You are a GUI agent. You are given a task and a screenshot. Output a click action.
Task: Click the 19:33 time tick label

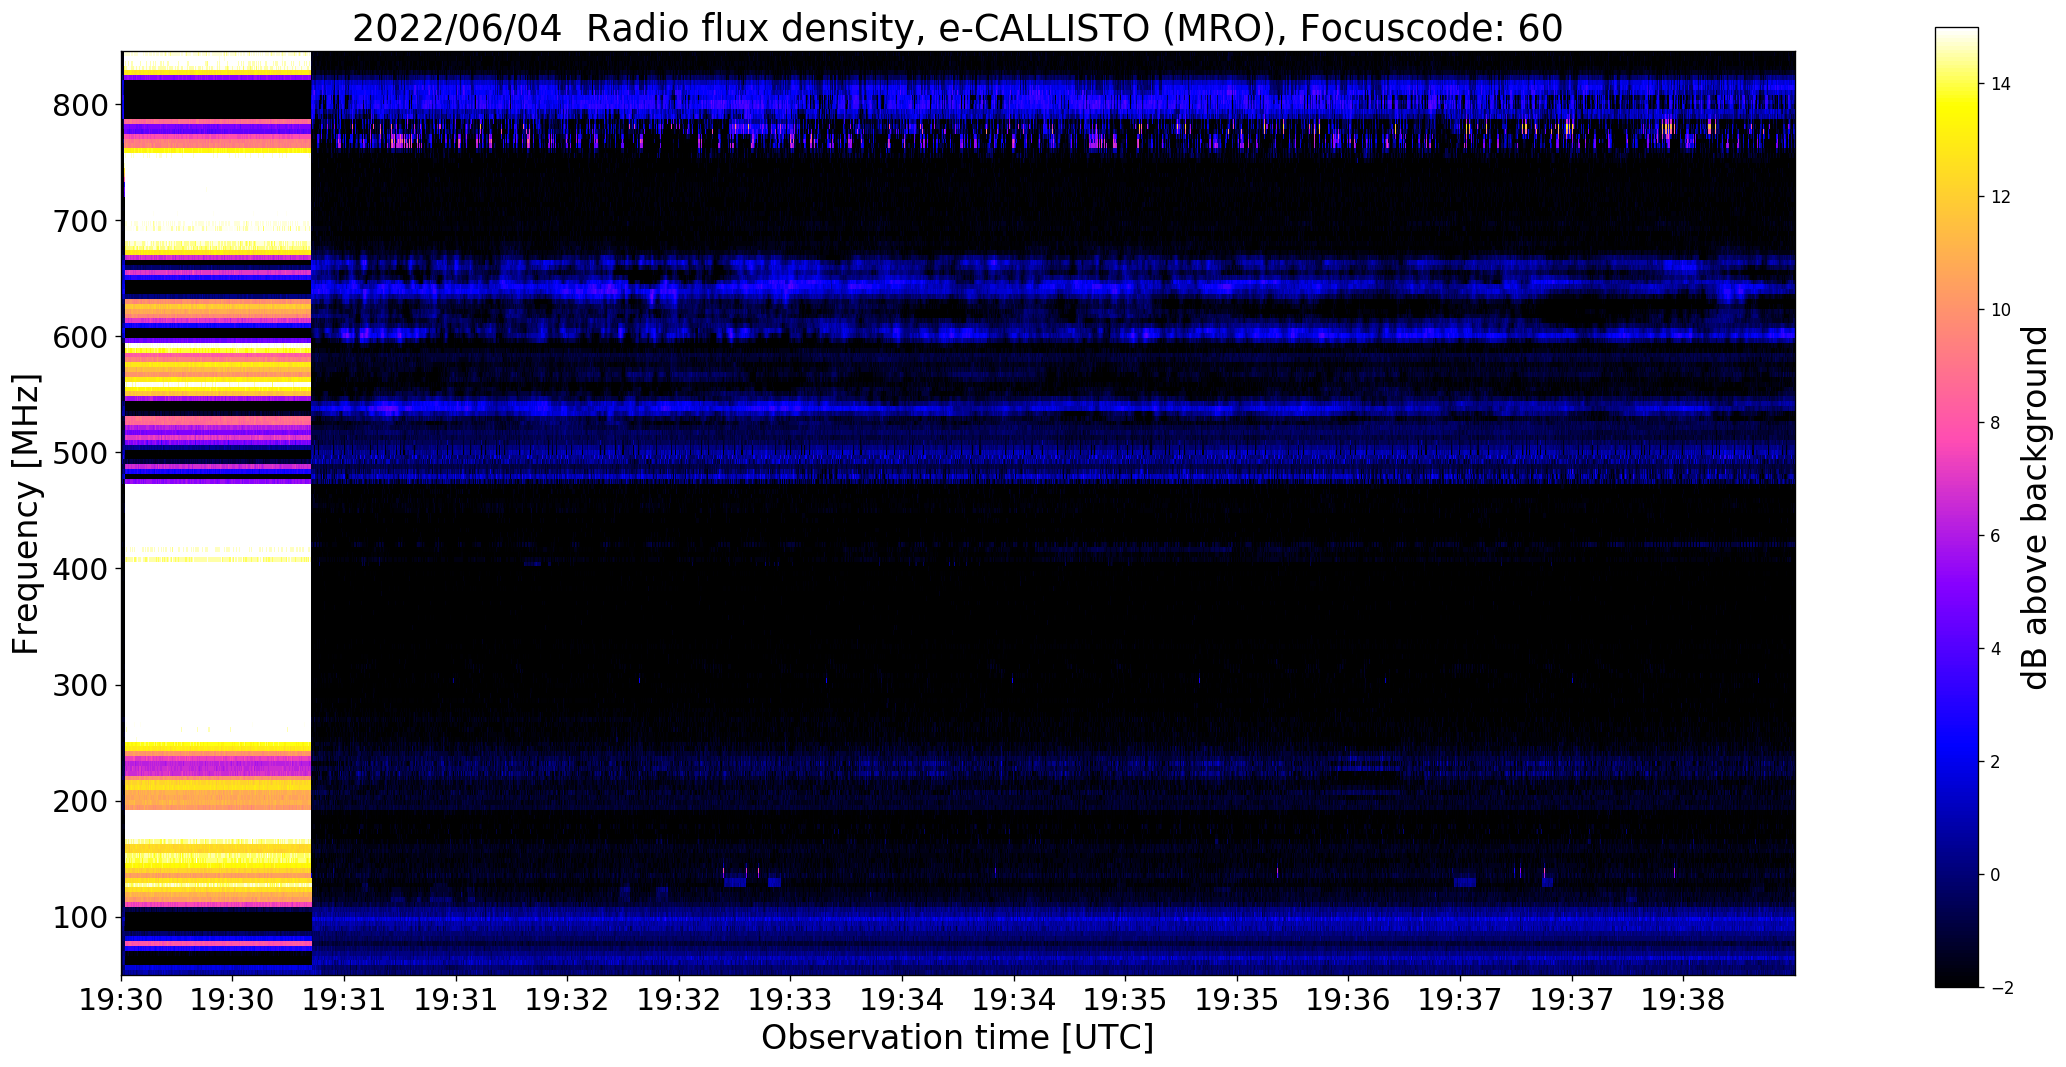pyautogui.click(x=791, y=999)
